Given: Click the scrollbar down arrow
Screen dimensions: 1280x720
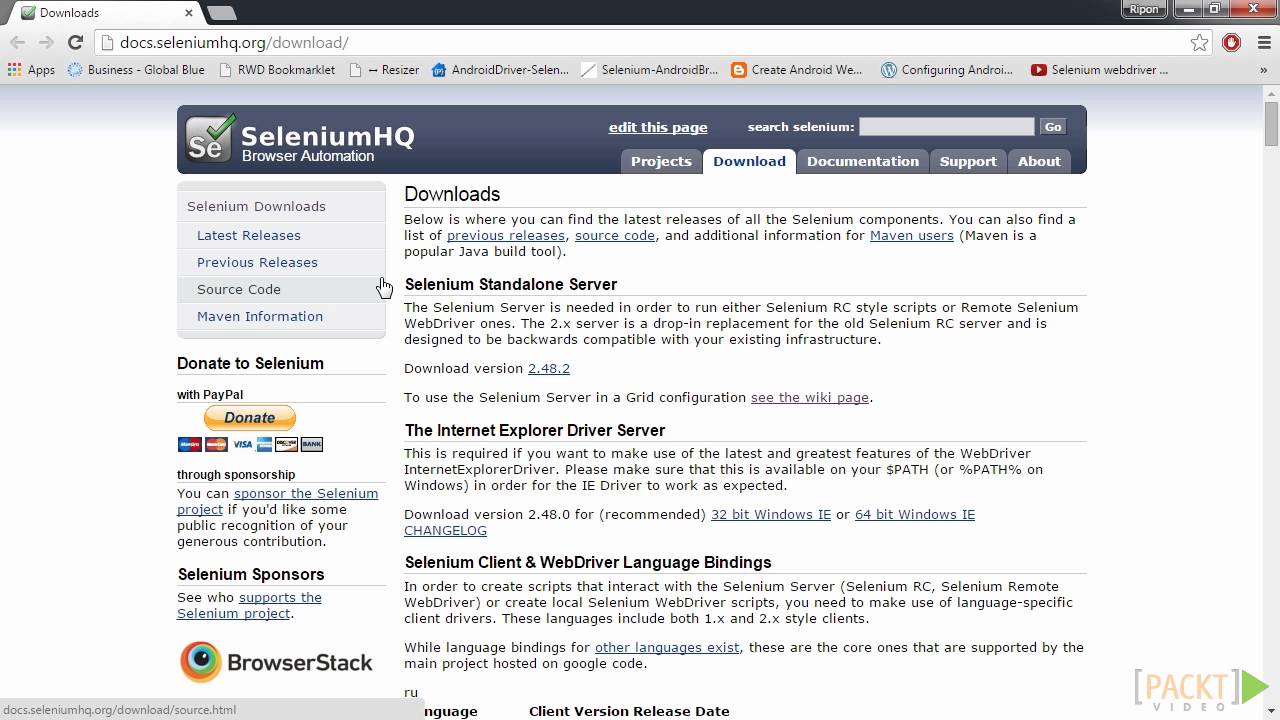Looking at the screenshot, I should pos(1271,711).
